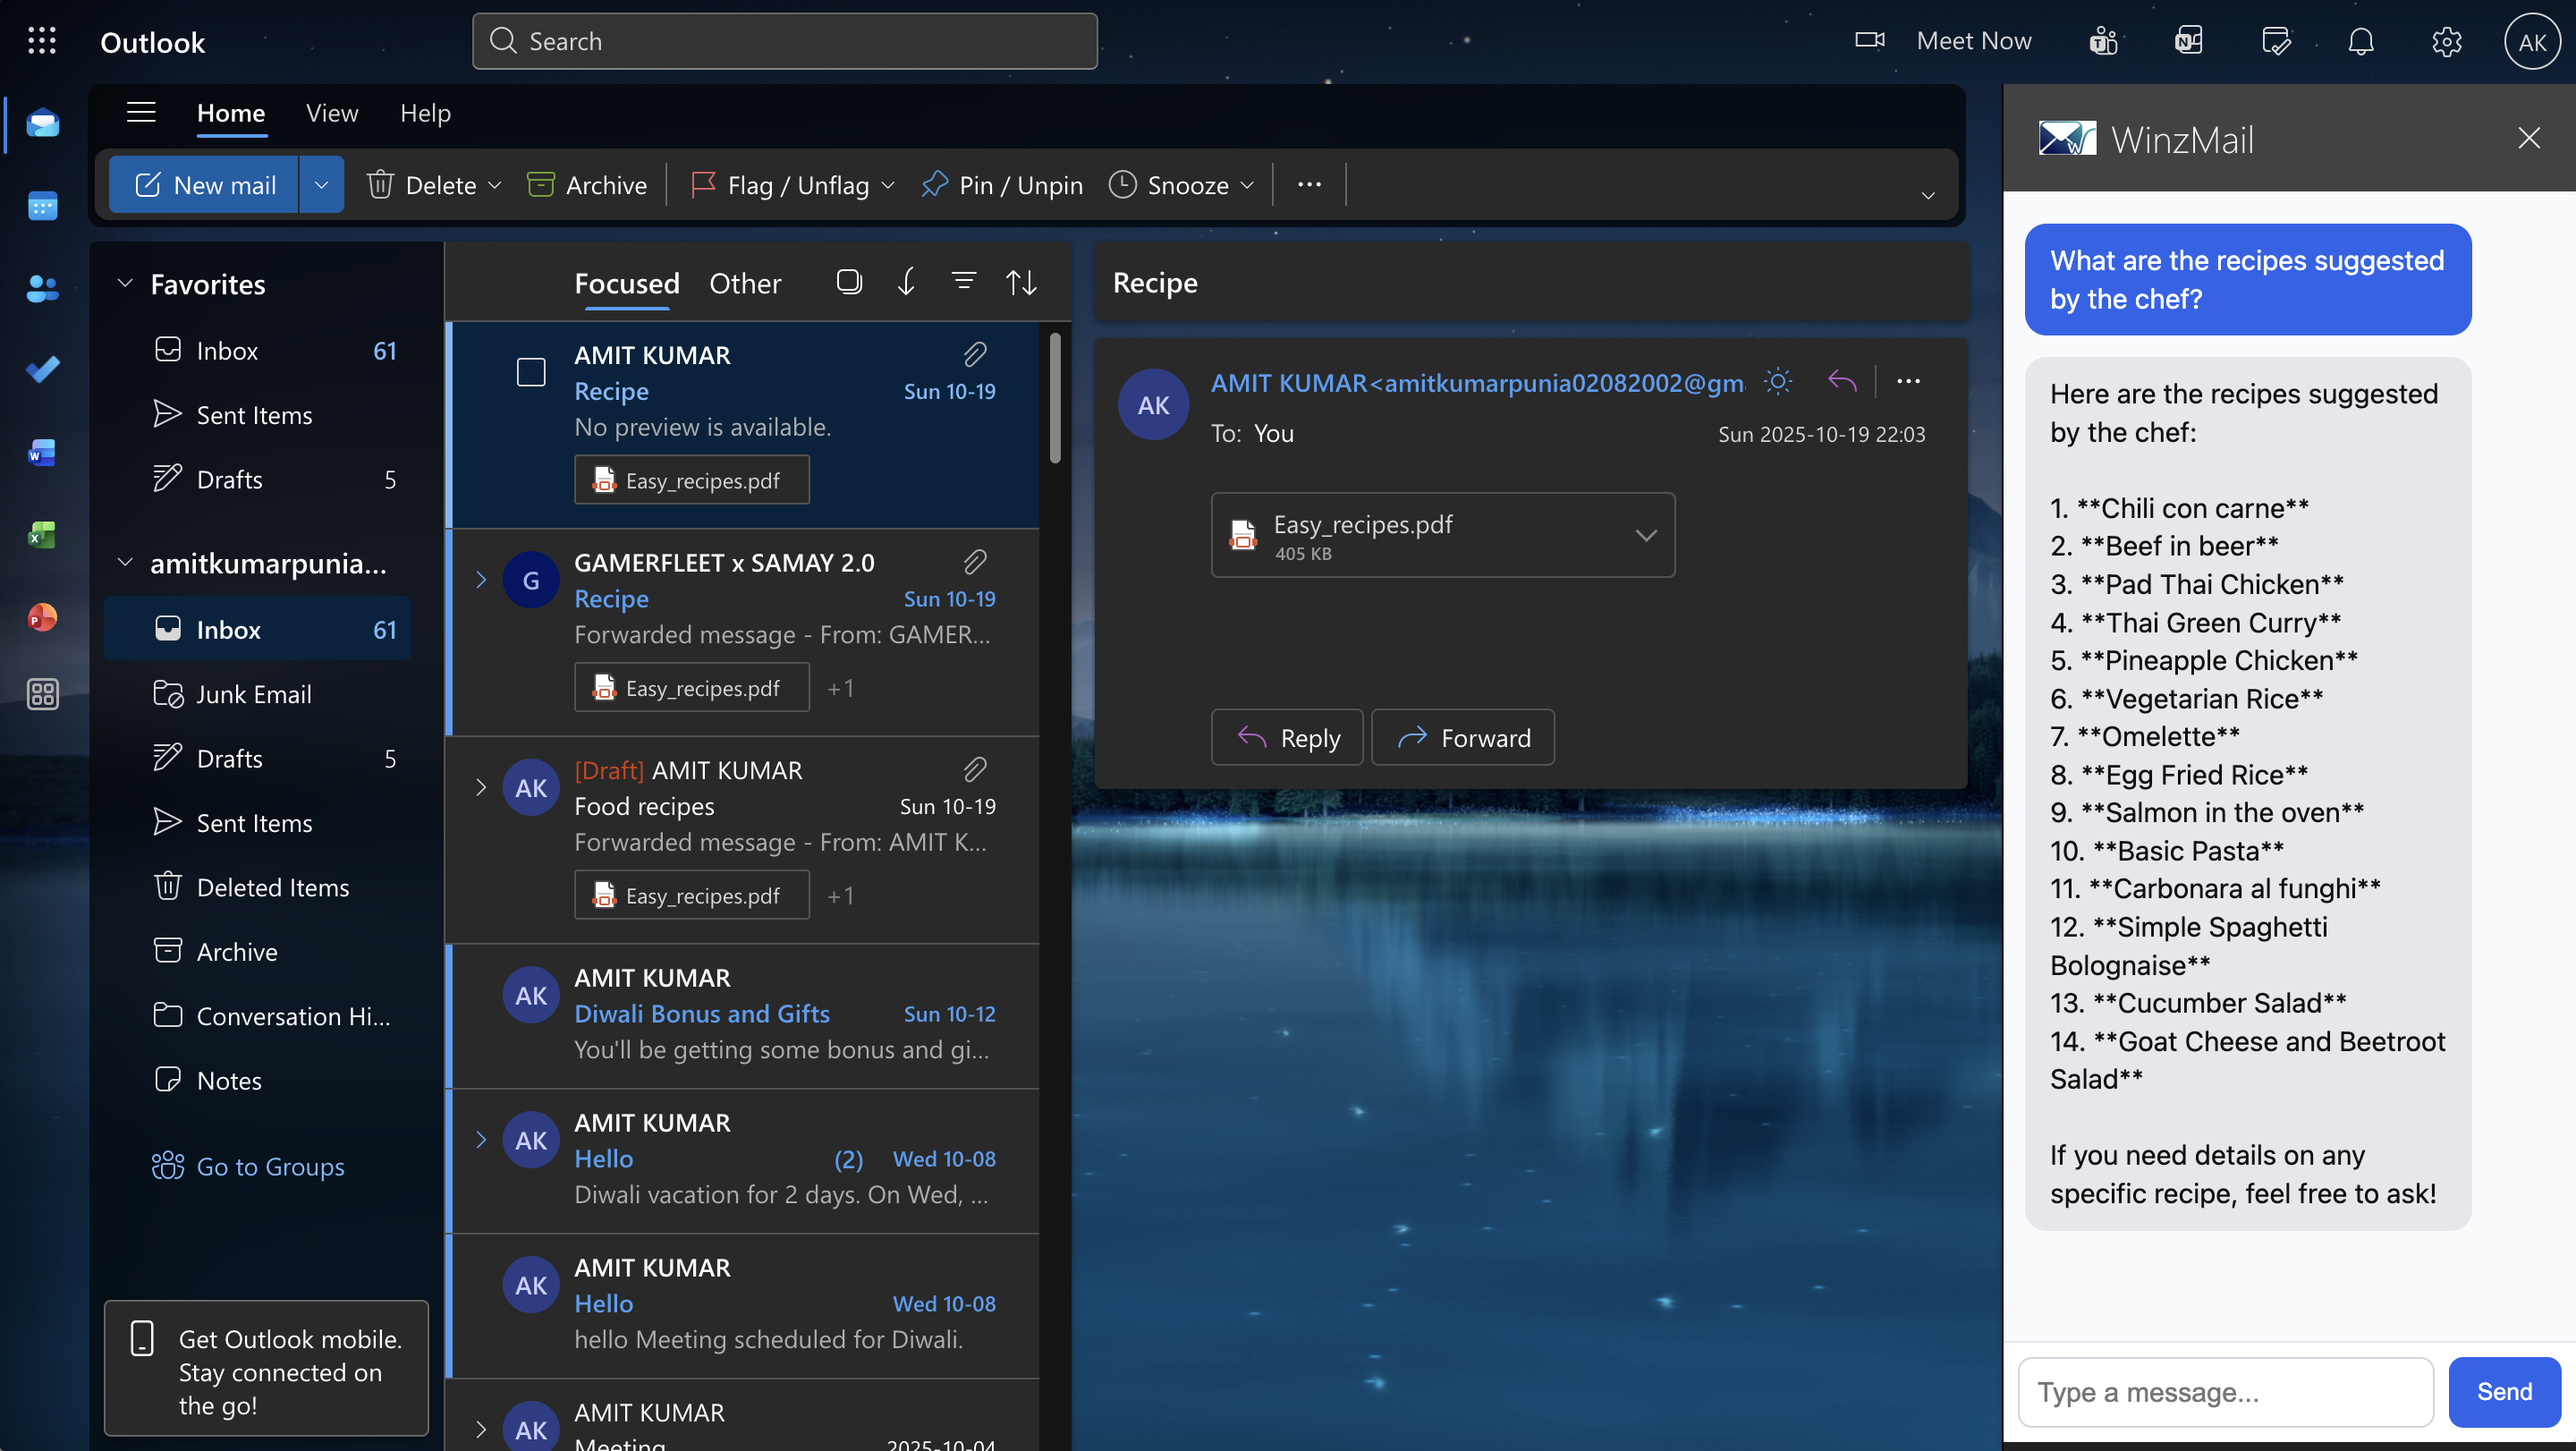Switch to the Other inbox tab

(745, 283)
